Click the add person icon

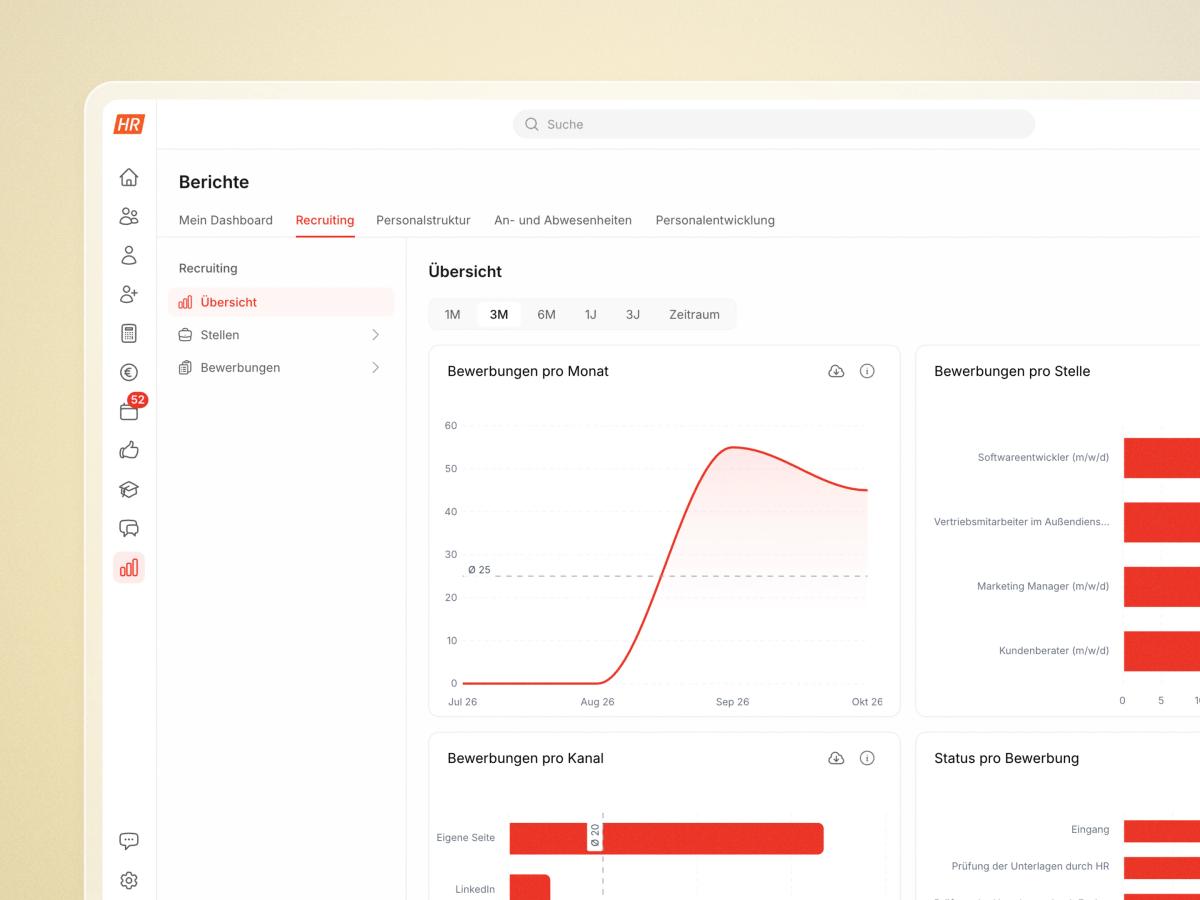coord(129,294)
